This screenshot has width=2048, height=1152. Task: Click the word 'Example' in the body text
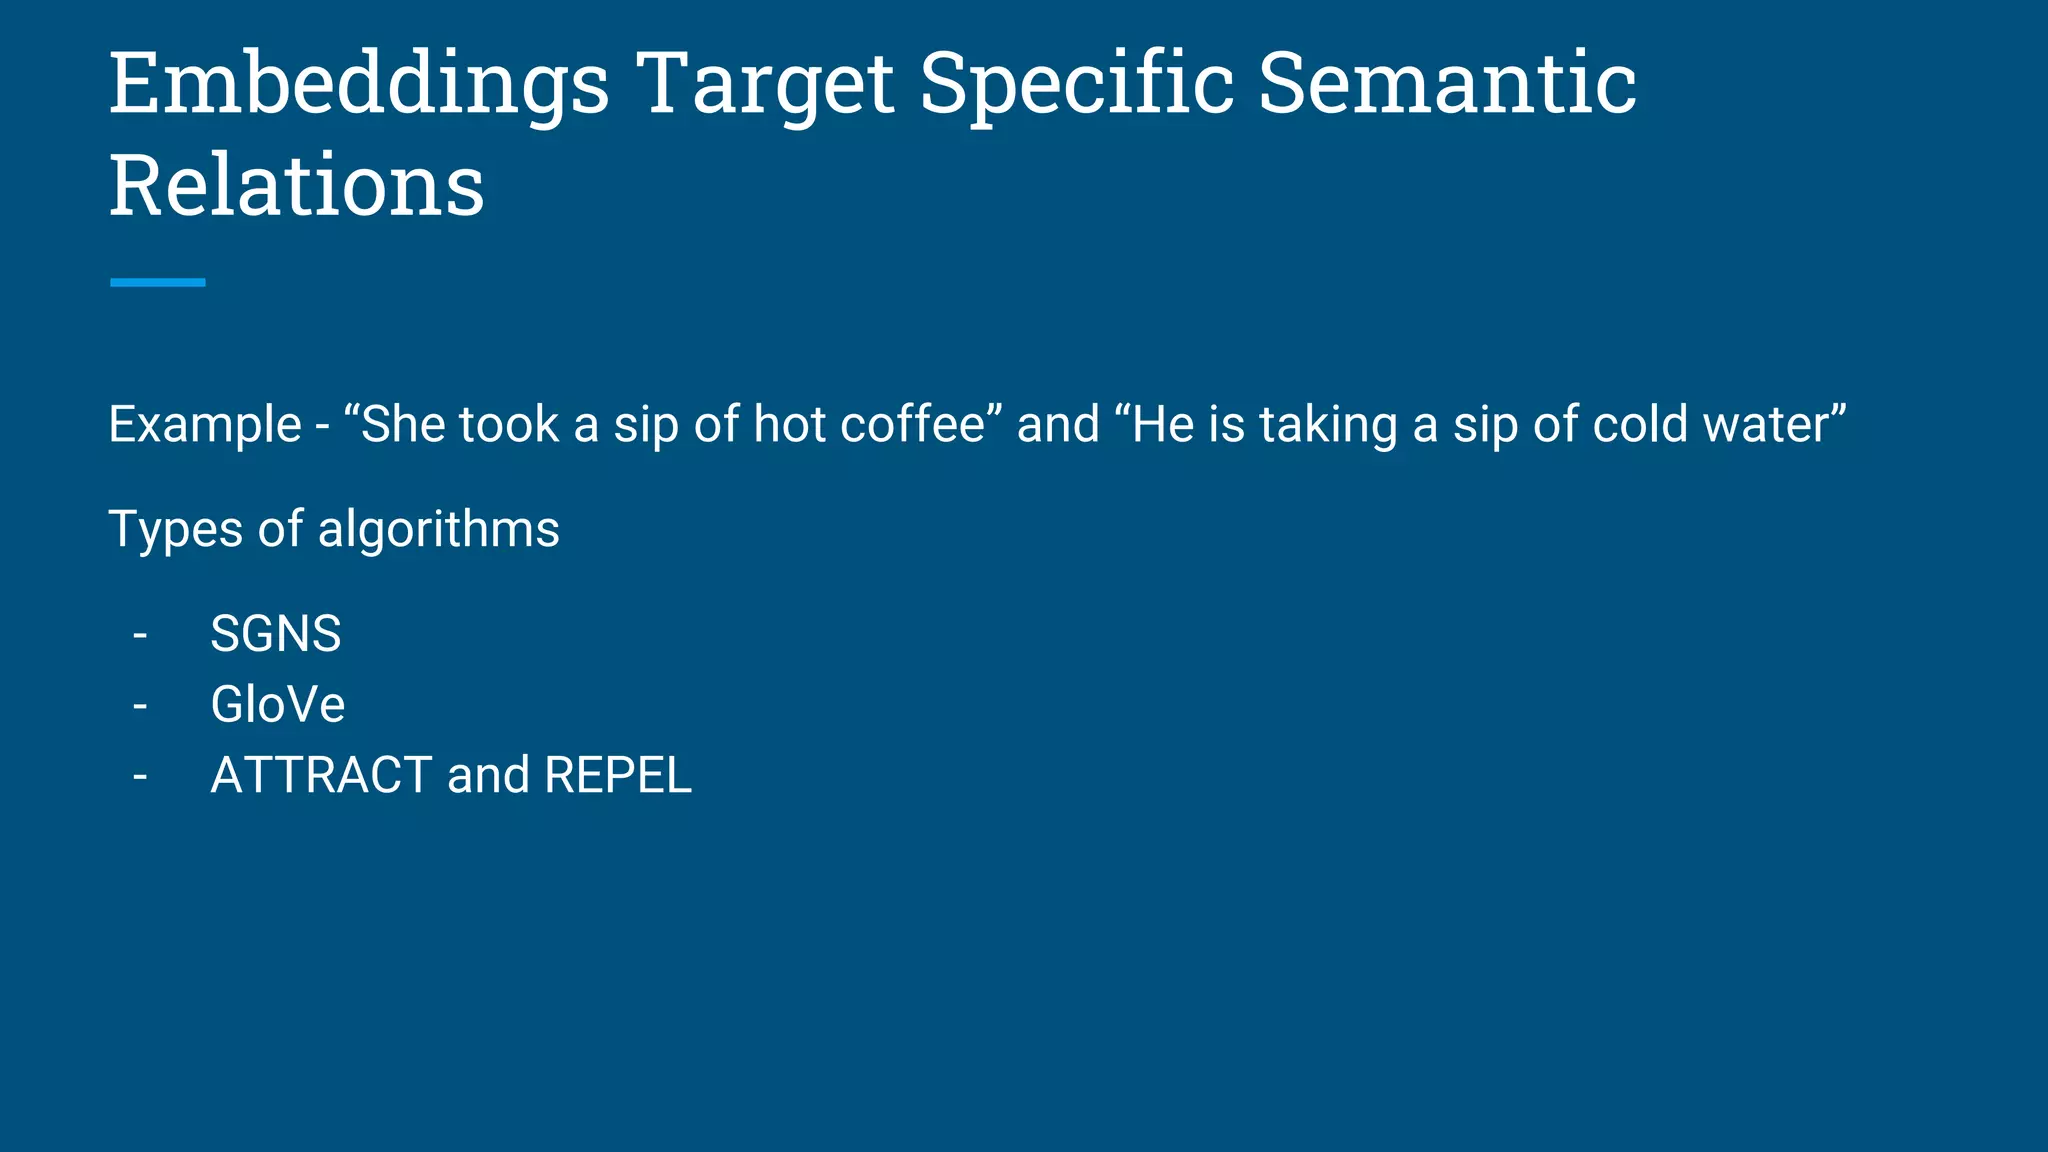pyautogui.click(x=205, y=424)
